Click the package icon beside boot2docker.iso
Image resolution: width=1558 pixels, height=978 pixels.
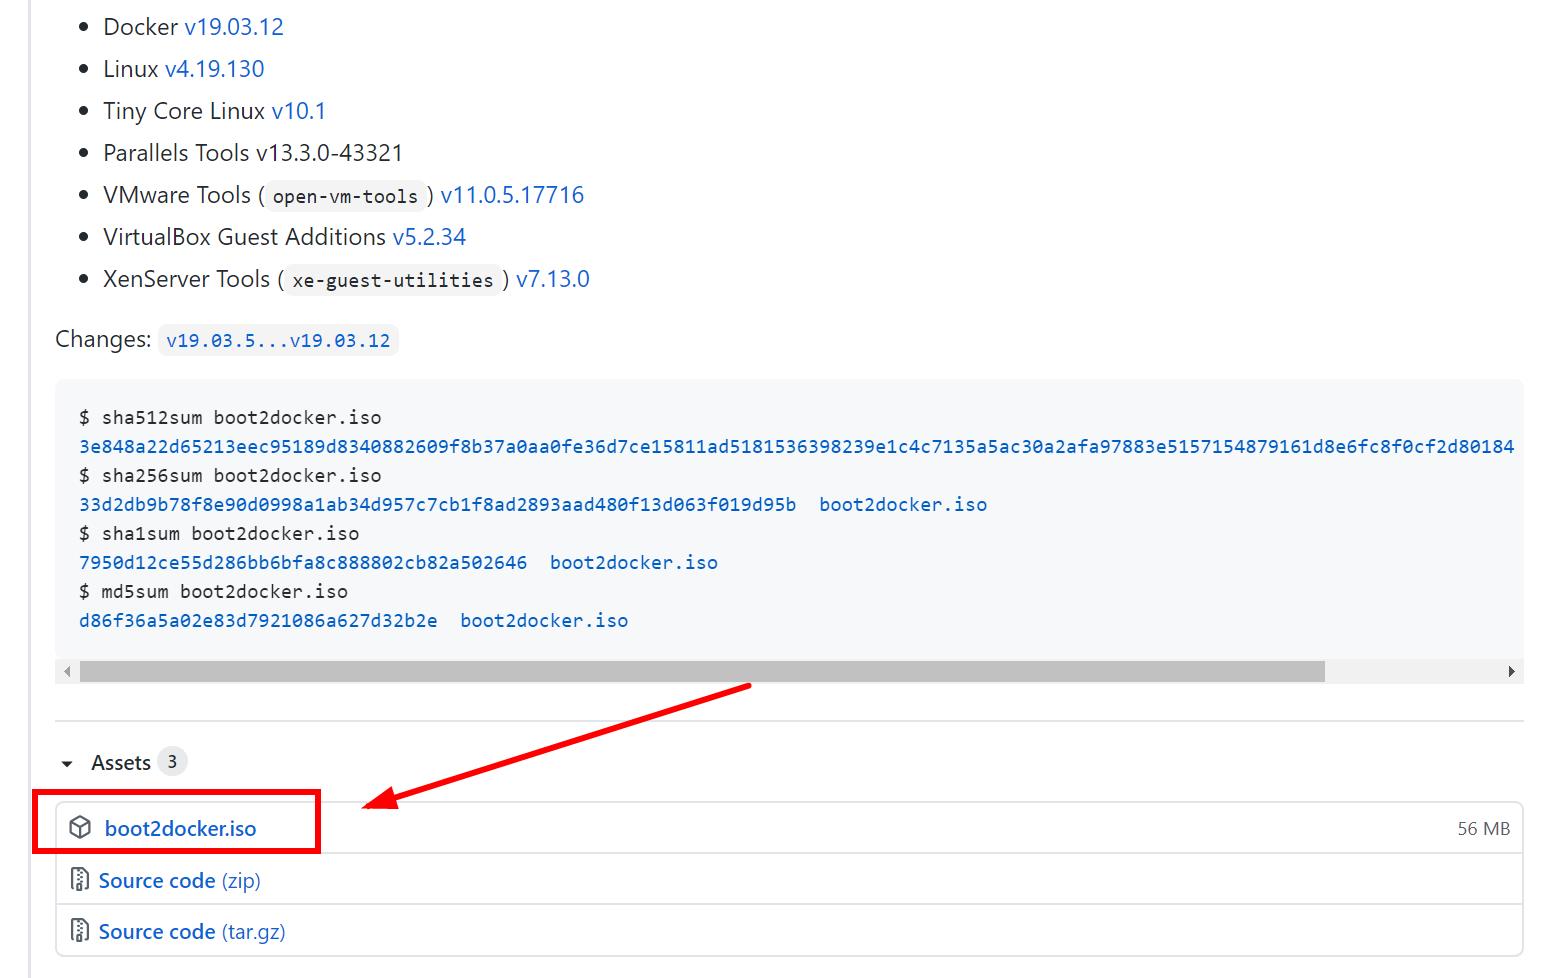click(80, 827)
